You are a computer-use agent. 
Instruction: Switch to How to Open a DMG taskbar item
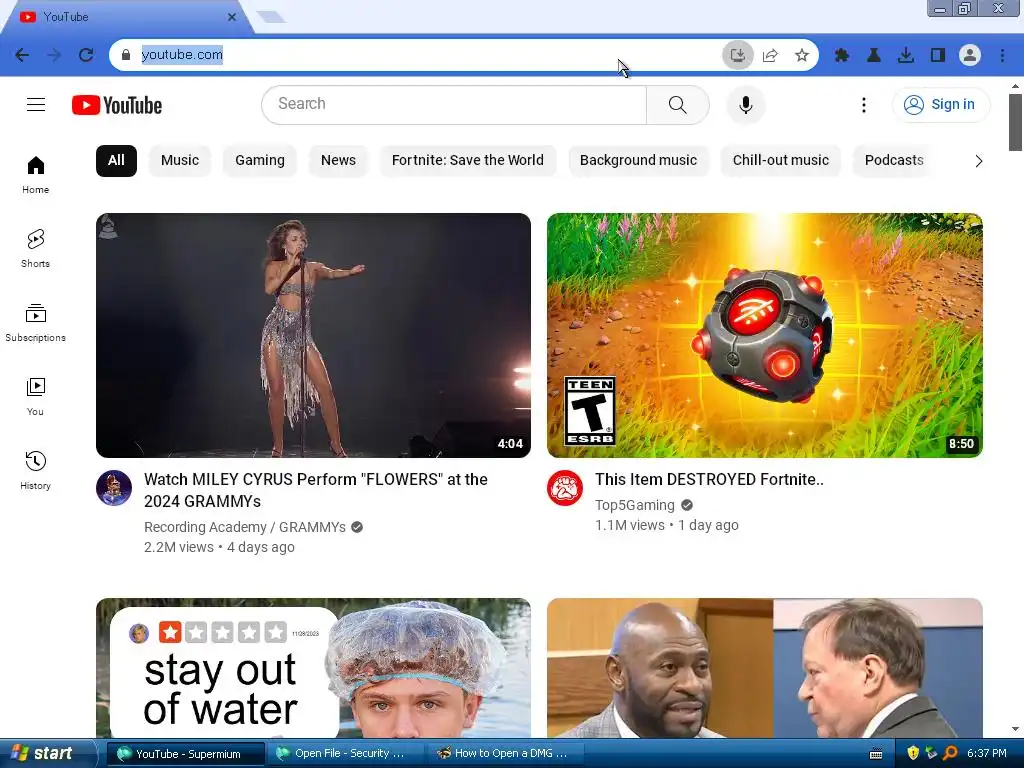(504, 754)
